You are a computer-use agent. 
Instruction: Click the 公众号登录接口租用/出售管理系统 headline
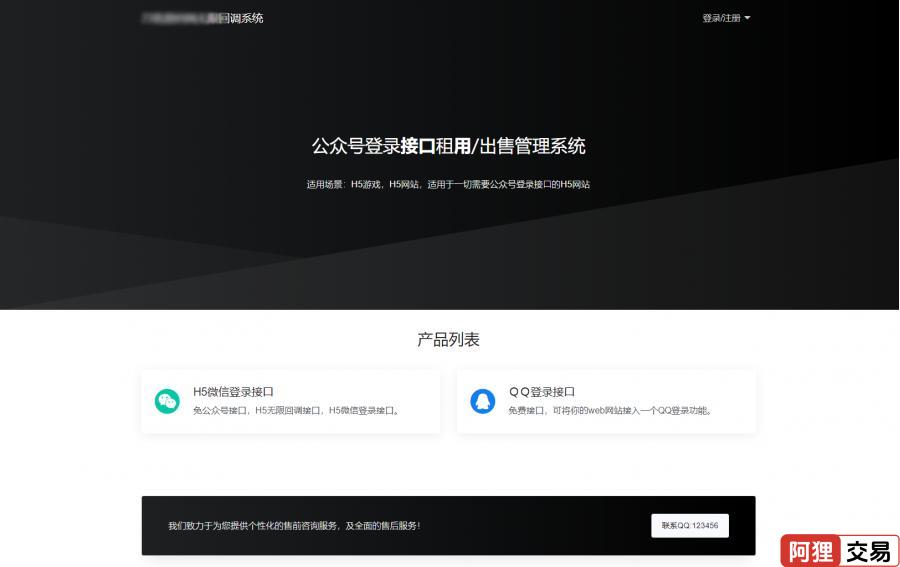pyautogui.click(x=448, y=146)
